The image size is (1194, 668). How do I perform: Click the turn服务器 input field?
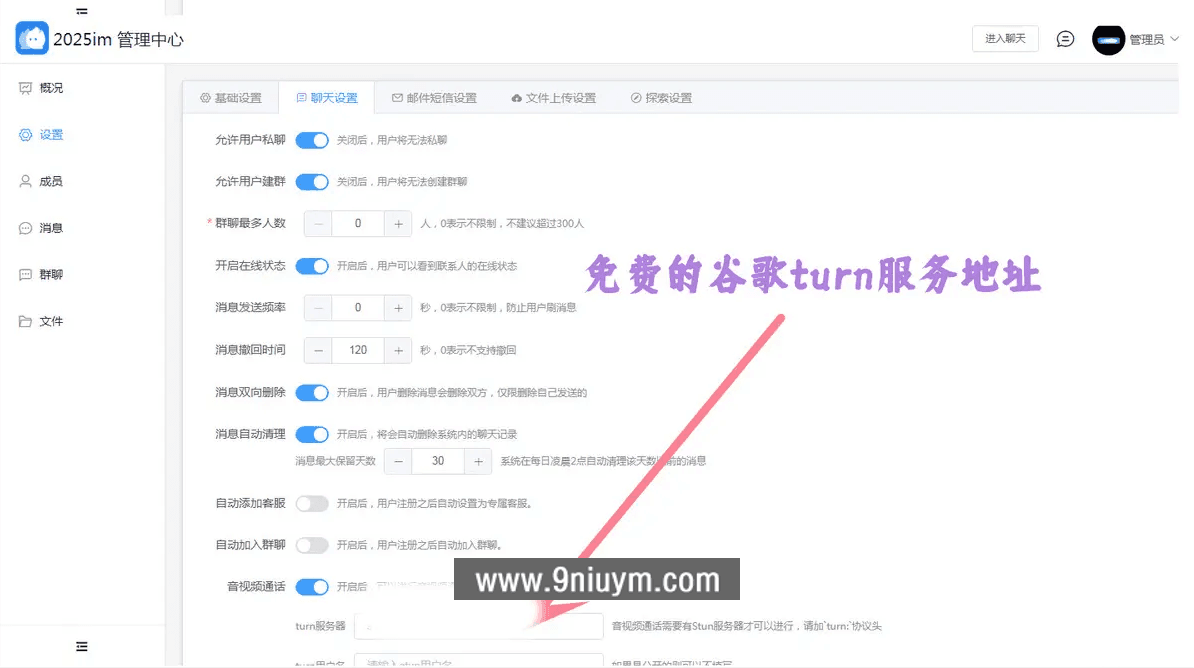(x=478, y=626)
